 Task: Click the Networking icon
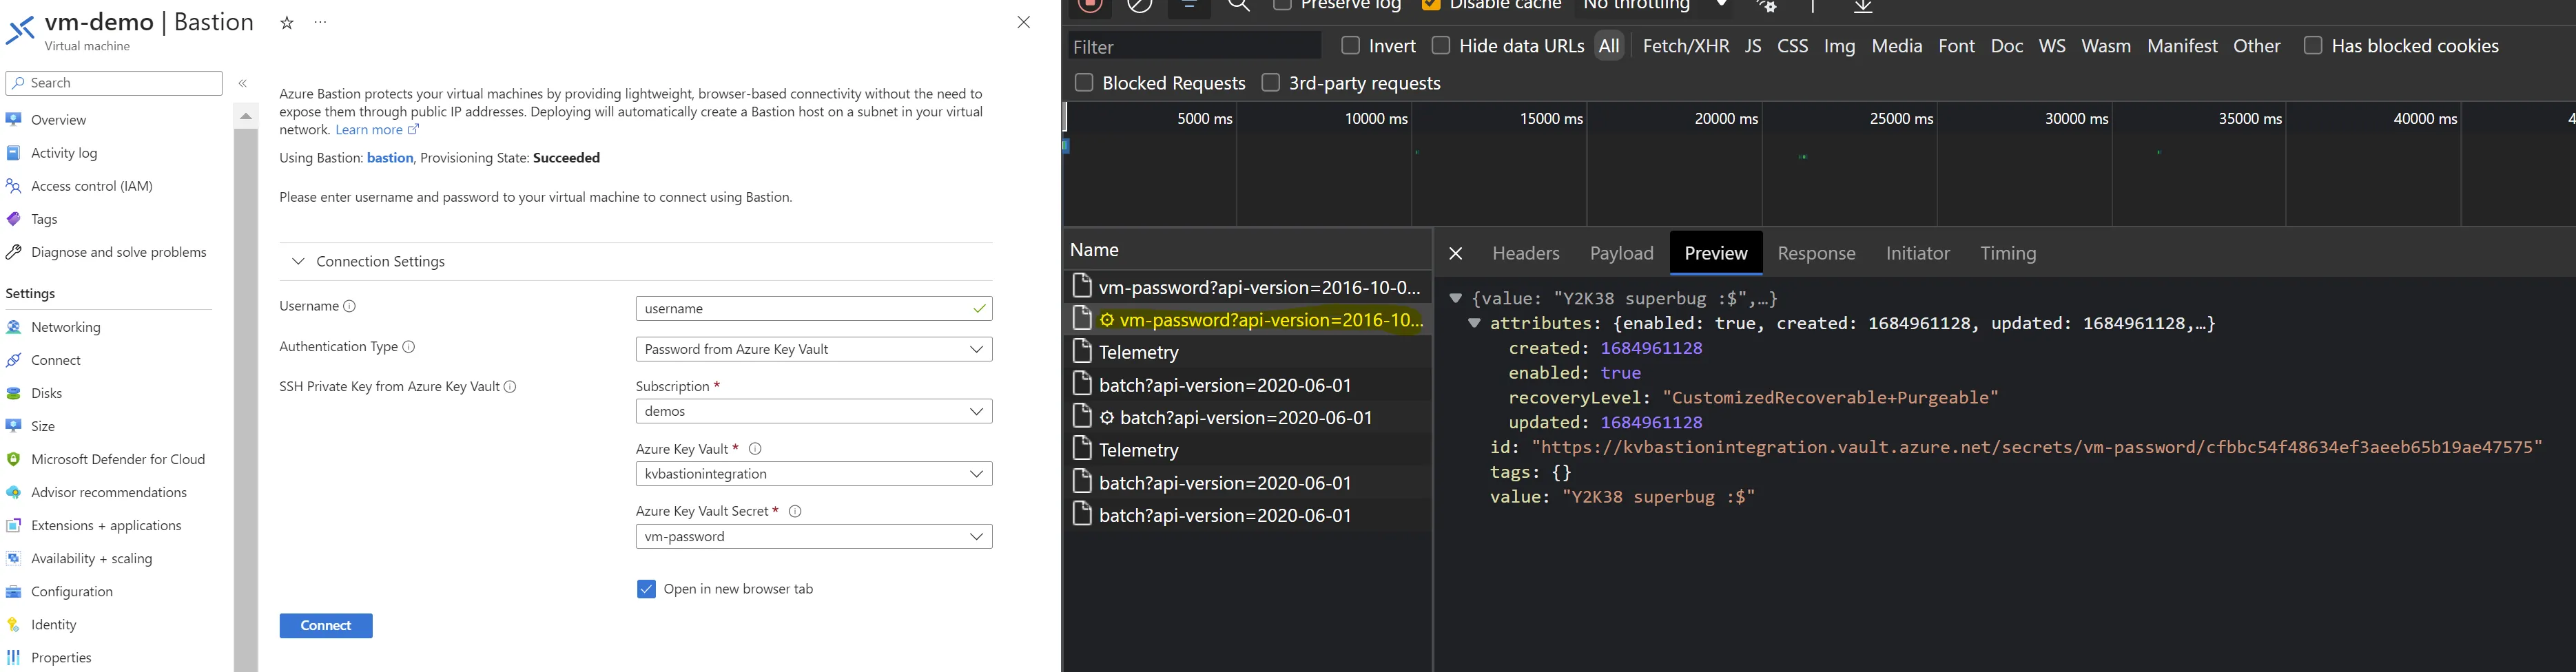click(x=14, y=327)
